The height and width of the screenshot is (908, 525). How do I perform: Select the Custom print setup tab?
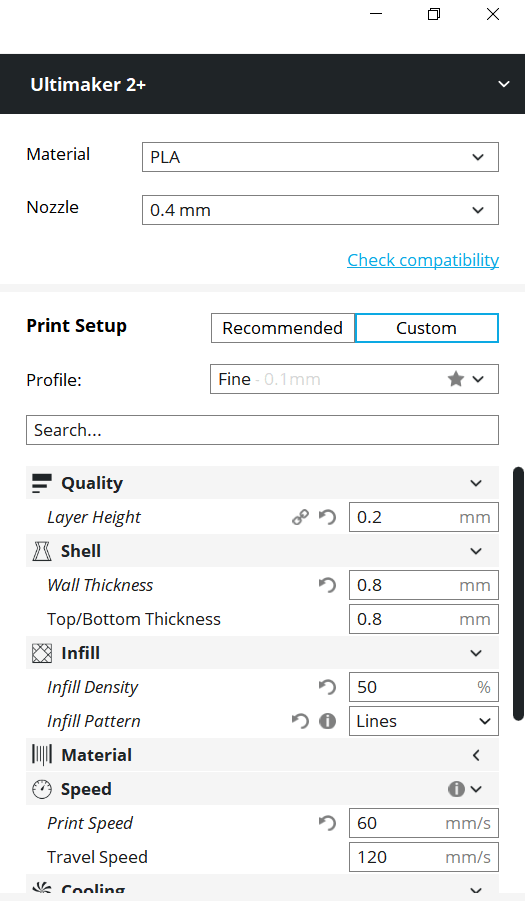tap(427, 328)
